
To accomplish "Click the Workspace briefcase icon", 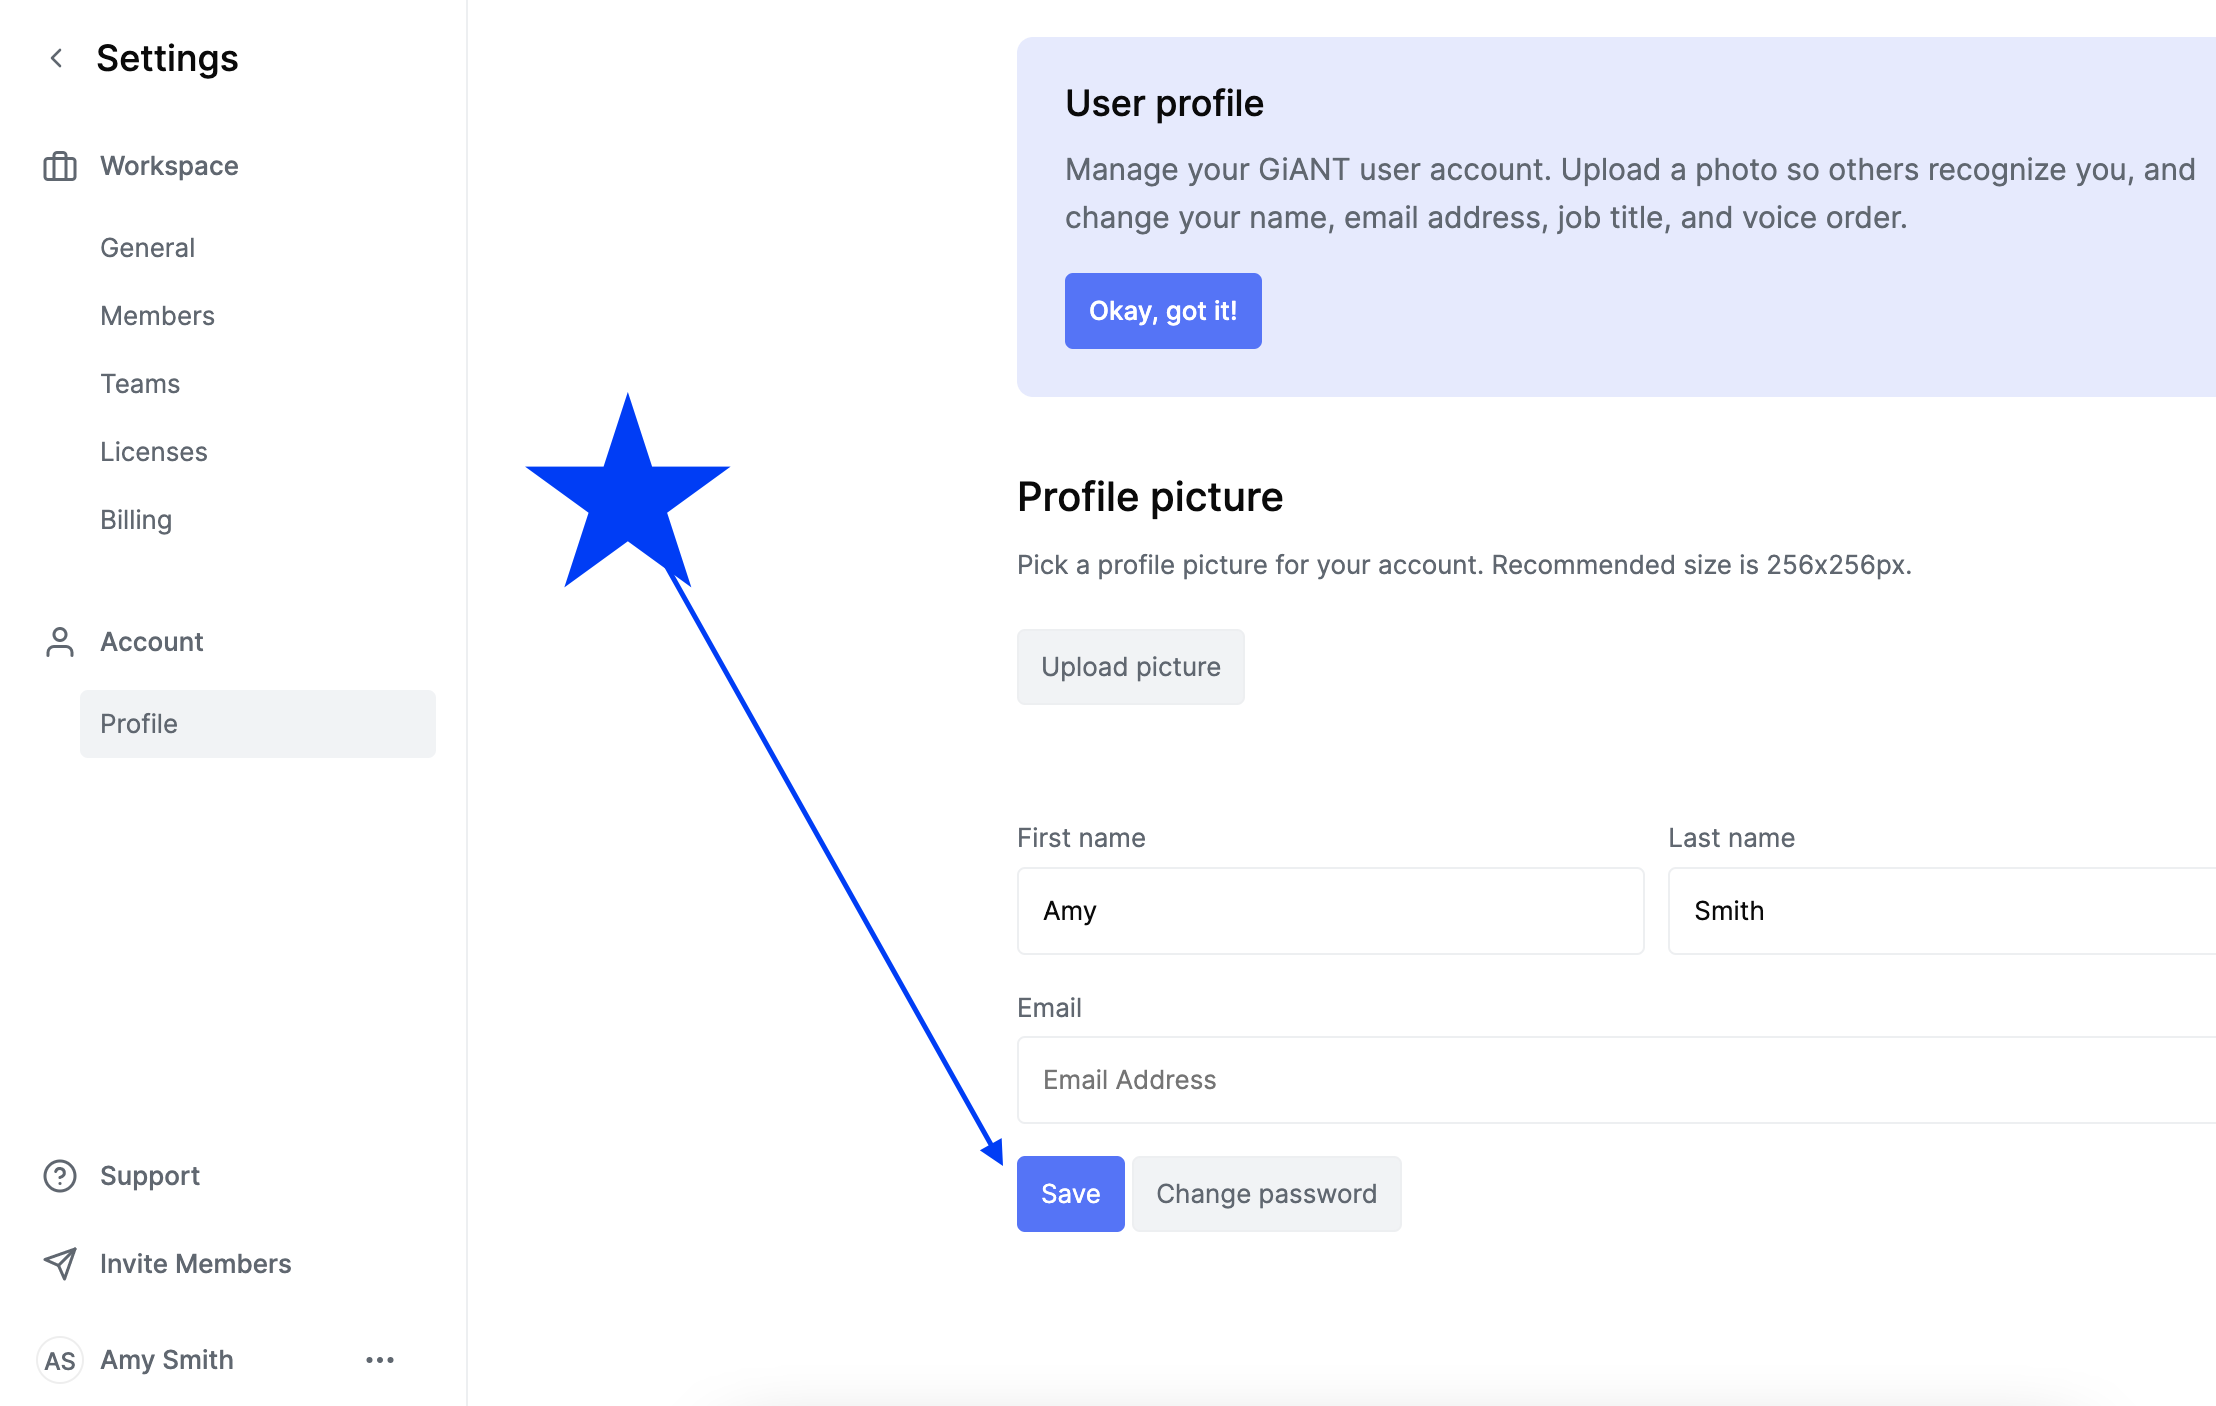I will 60,166.
